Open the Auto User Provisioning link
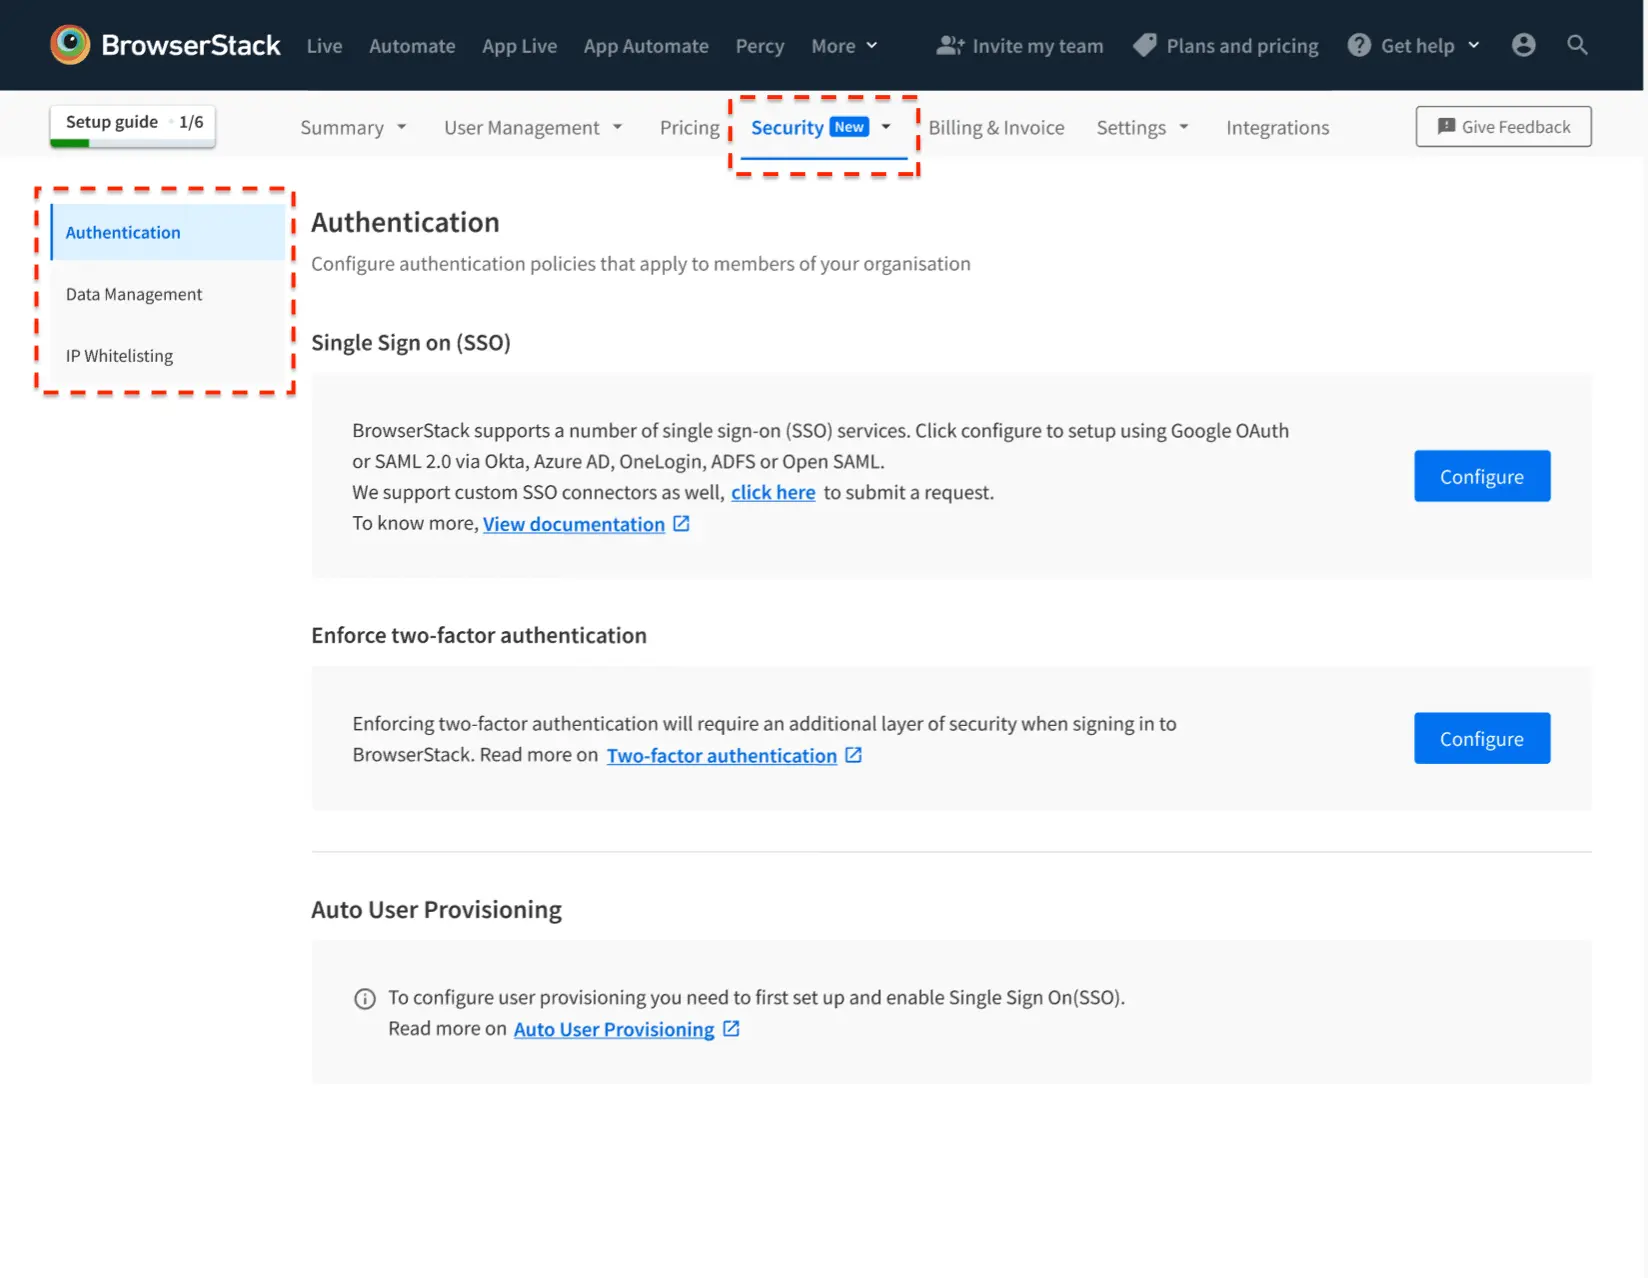This screenshot has width=1648, height=1278. click(x=614, y=1030)
